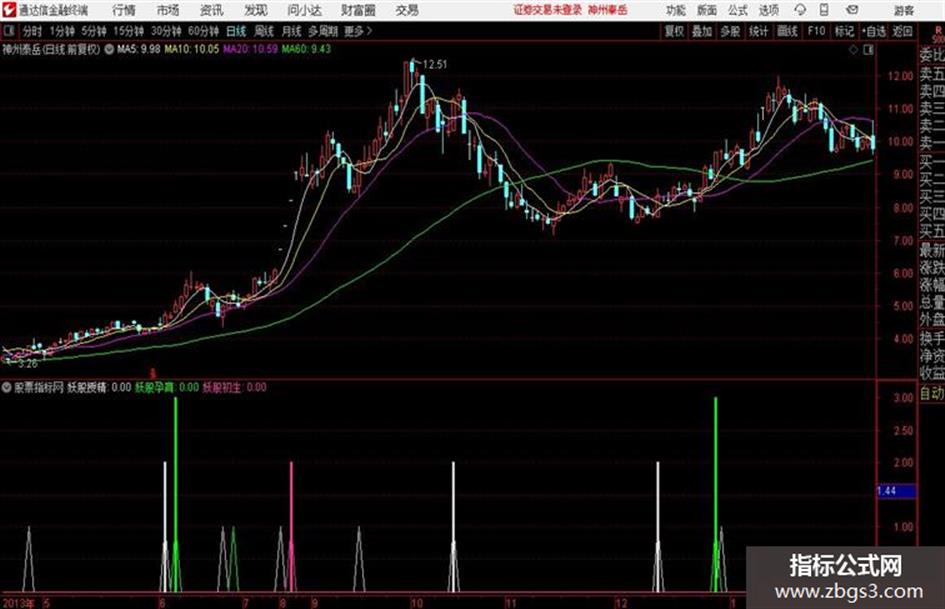Open the 资讯 menu
The image size is (945, 609).
(212, 10)
